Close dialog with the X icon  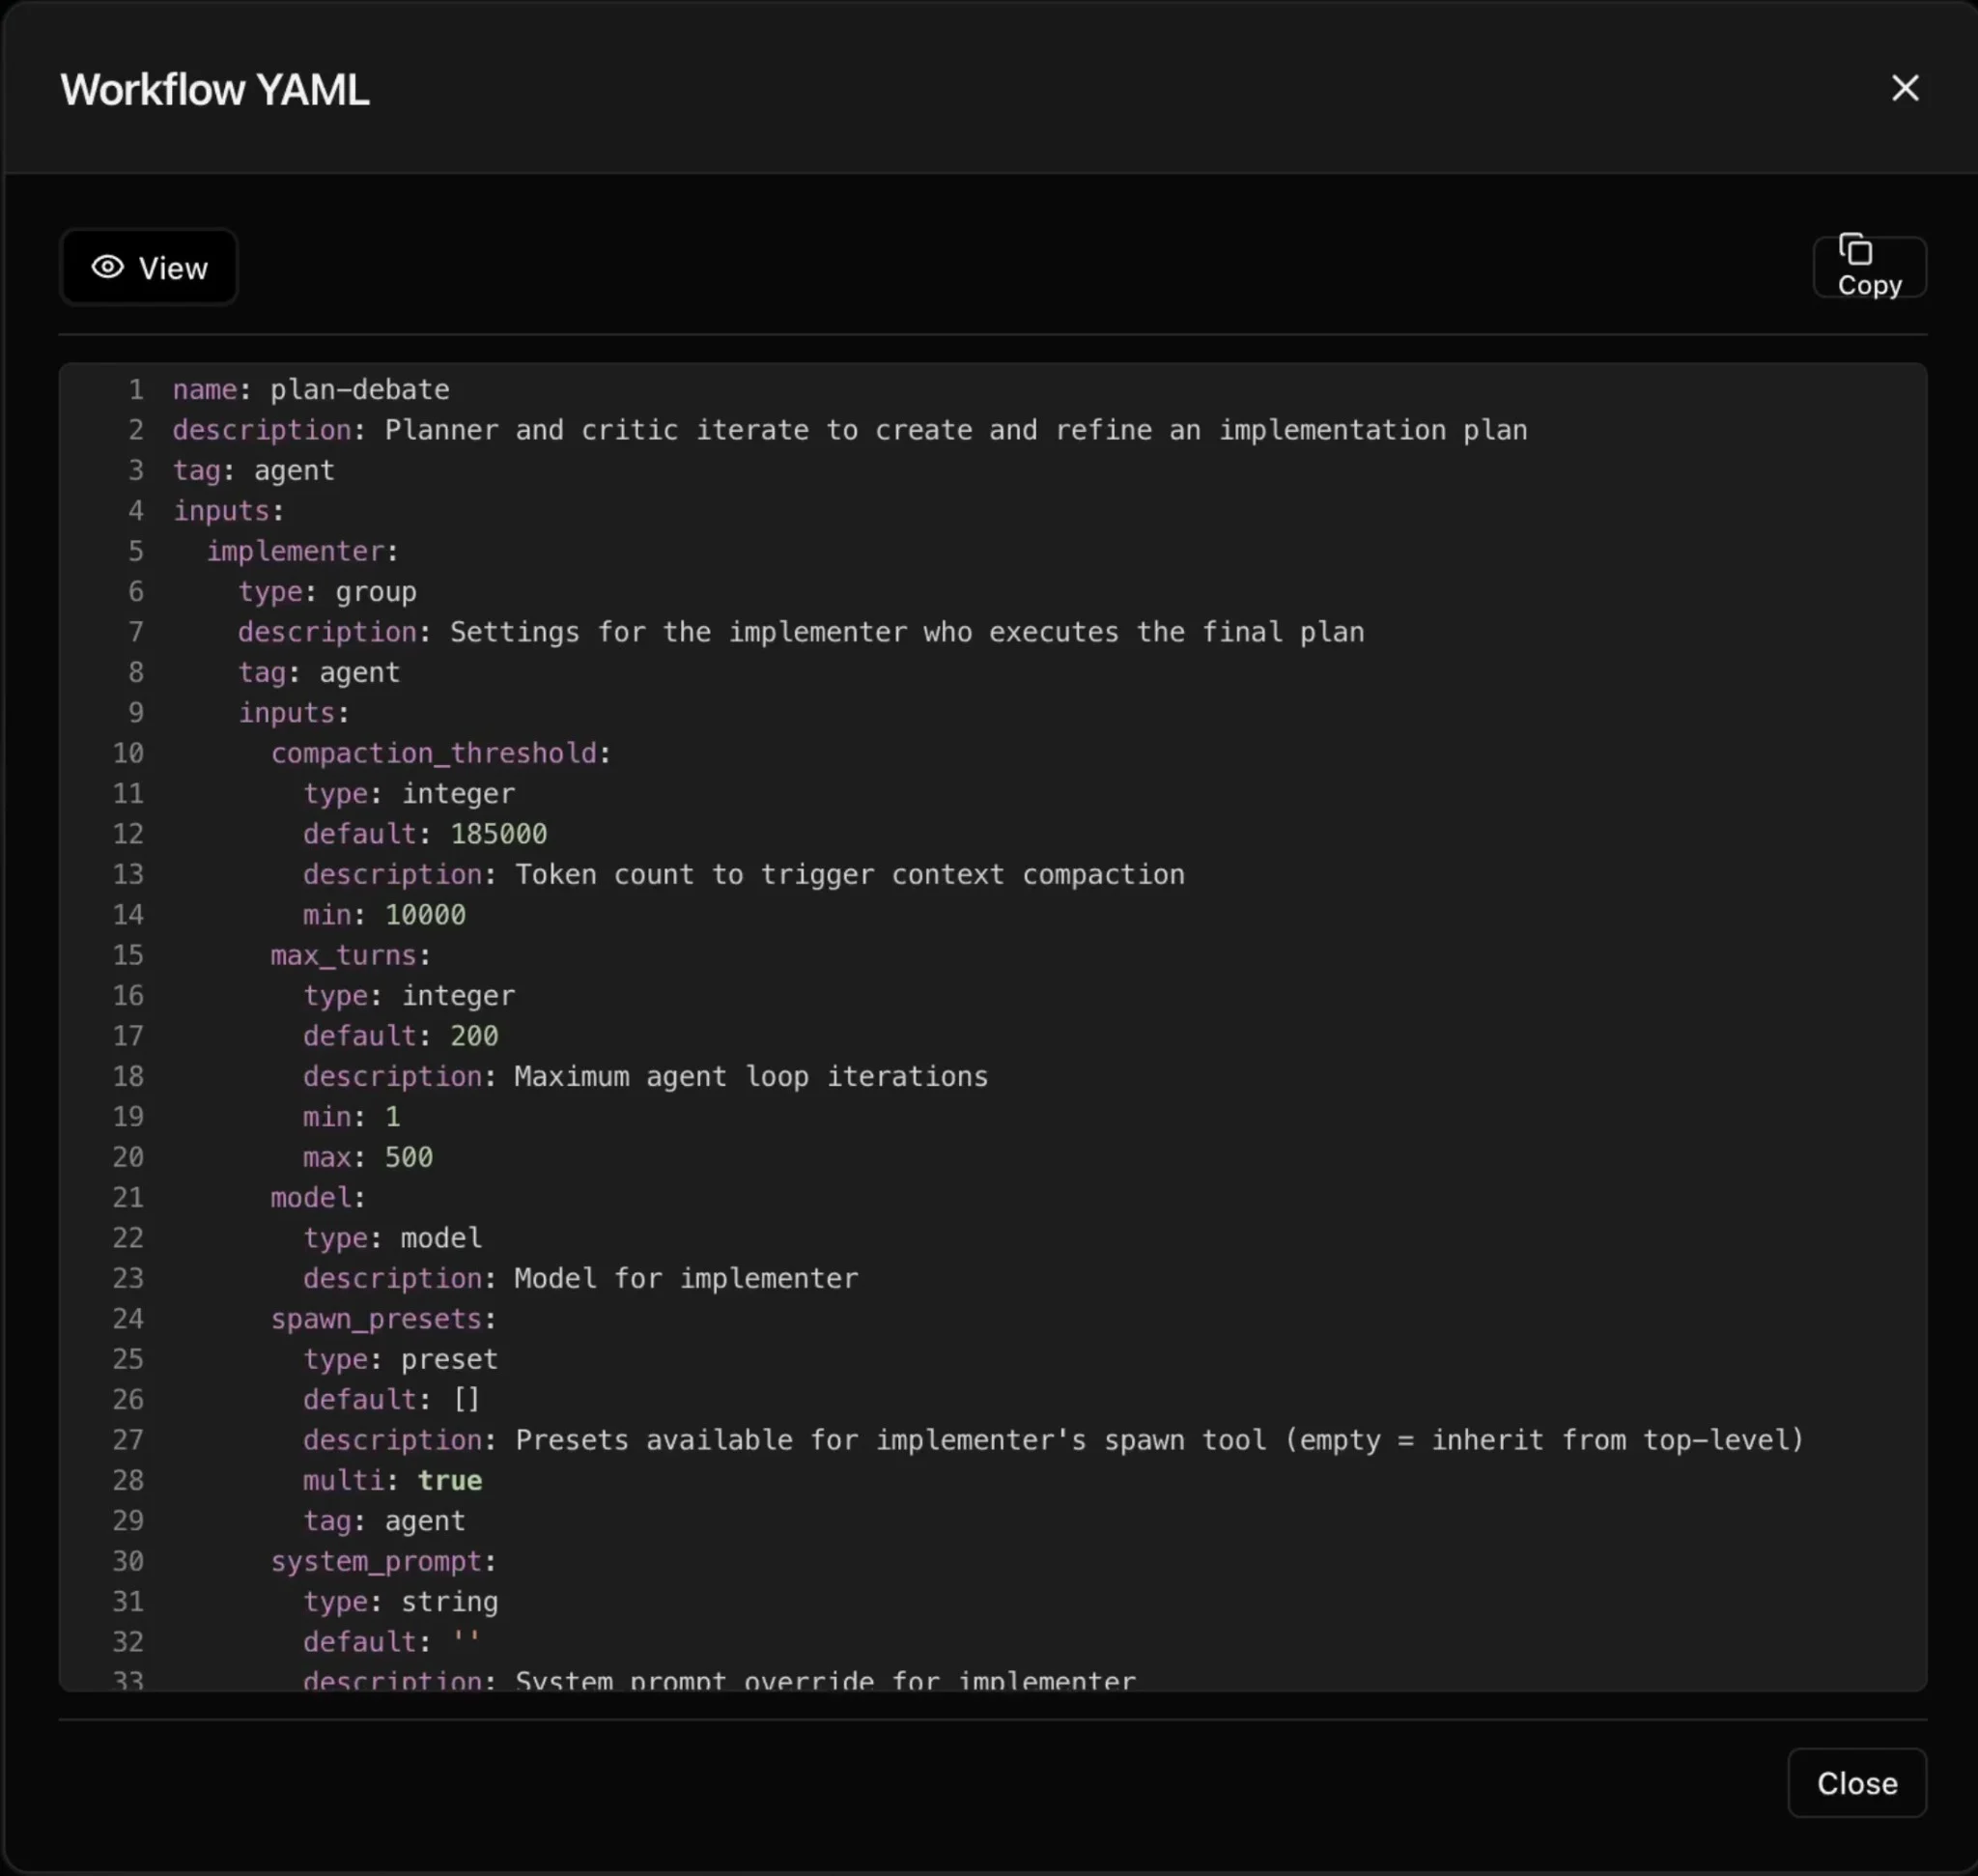pos(1905,88)
